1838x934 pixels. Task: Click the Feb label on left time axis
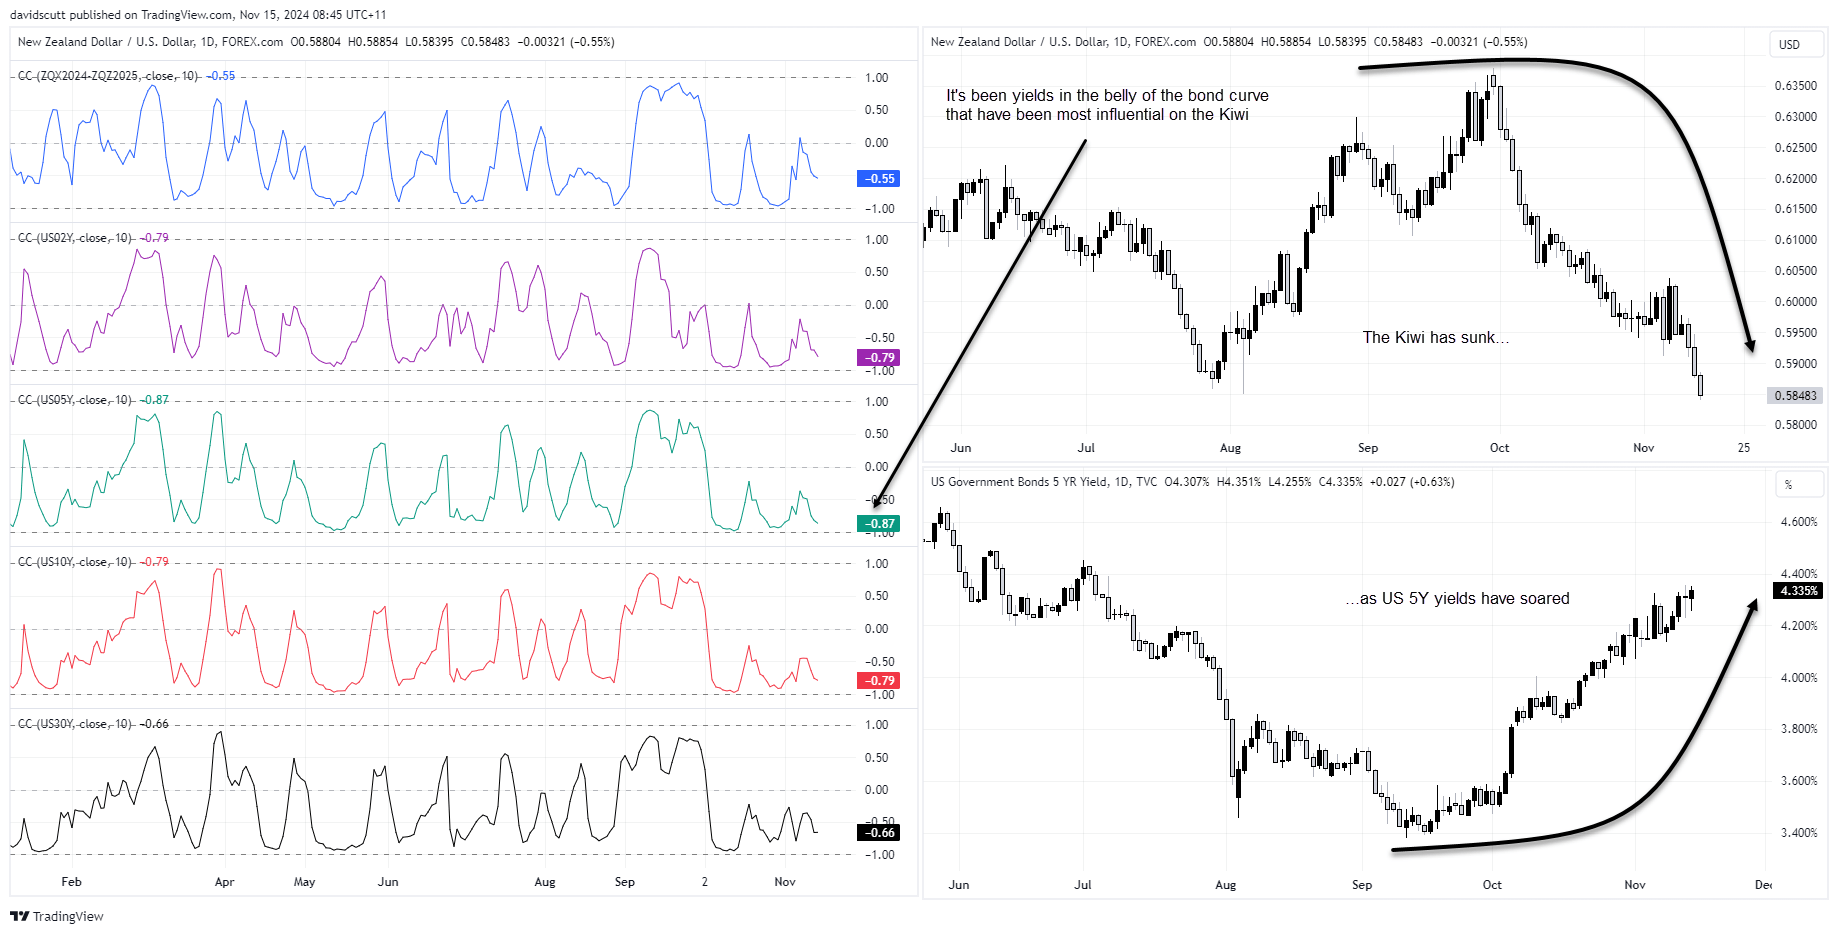point(71,882)
